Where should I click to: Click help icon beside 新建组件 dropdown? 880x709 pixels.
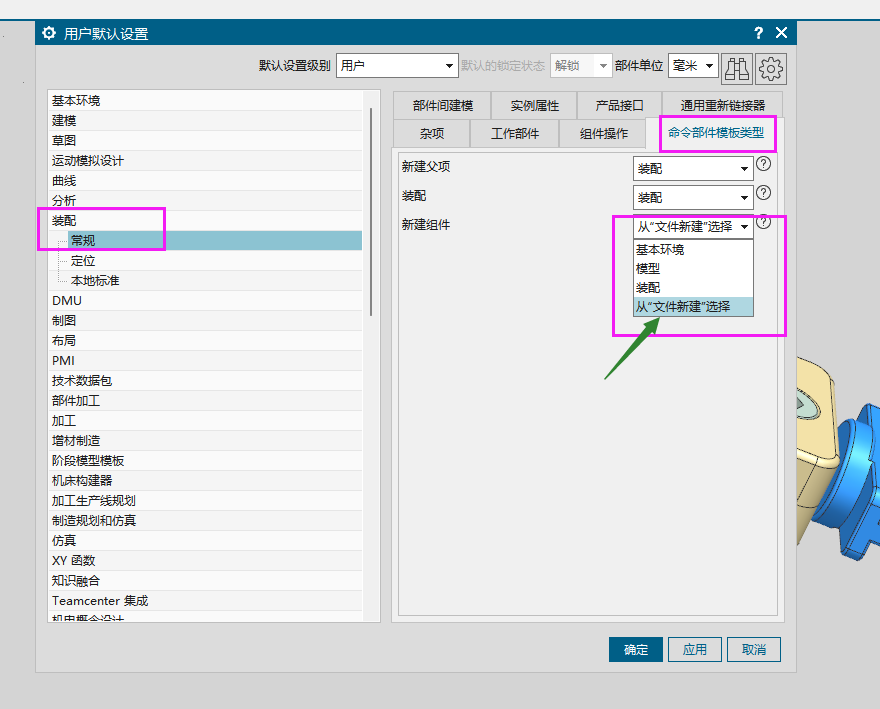point(763,222)
